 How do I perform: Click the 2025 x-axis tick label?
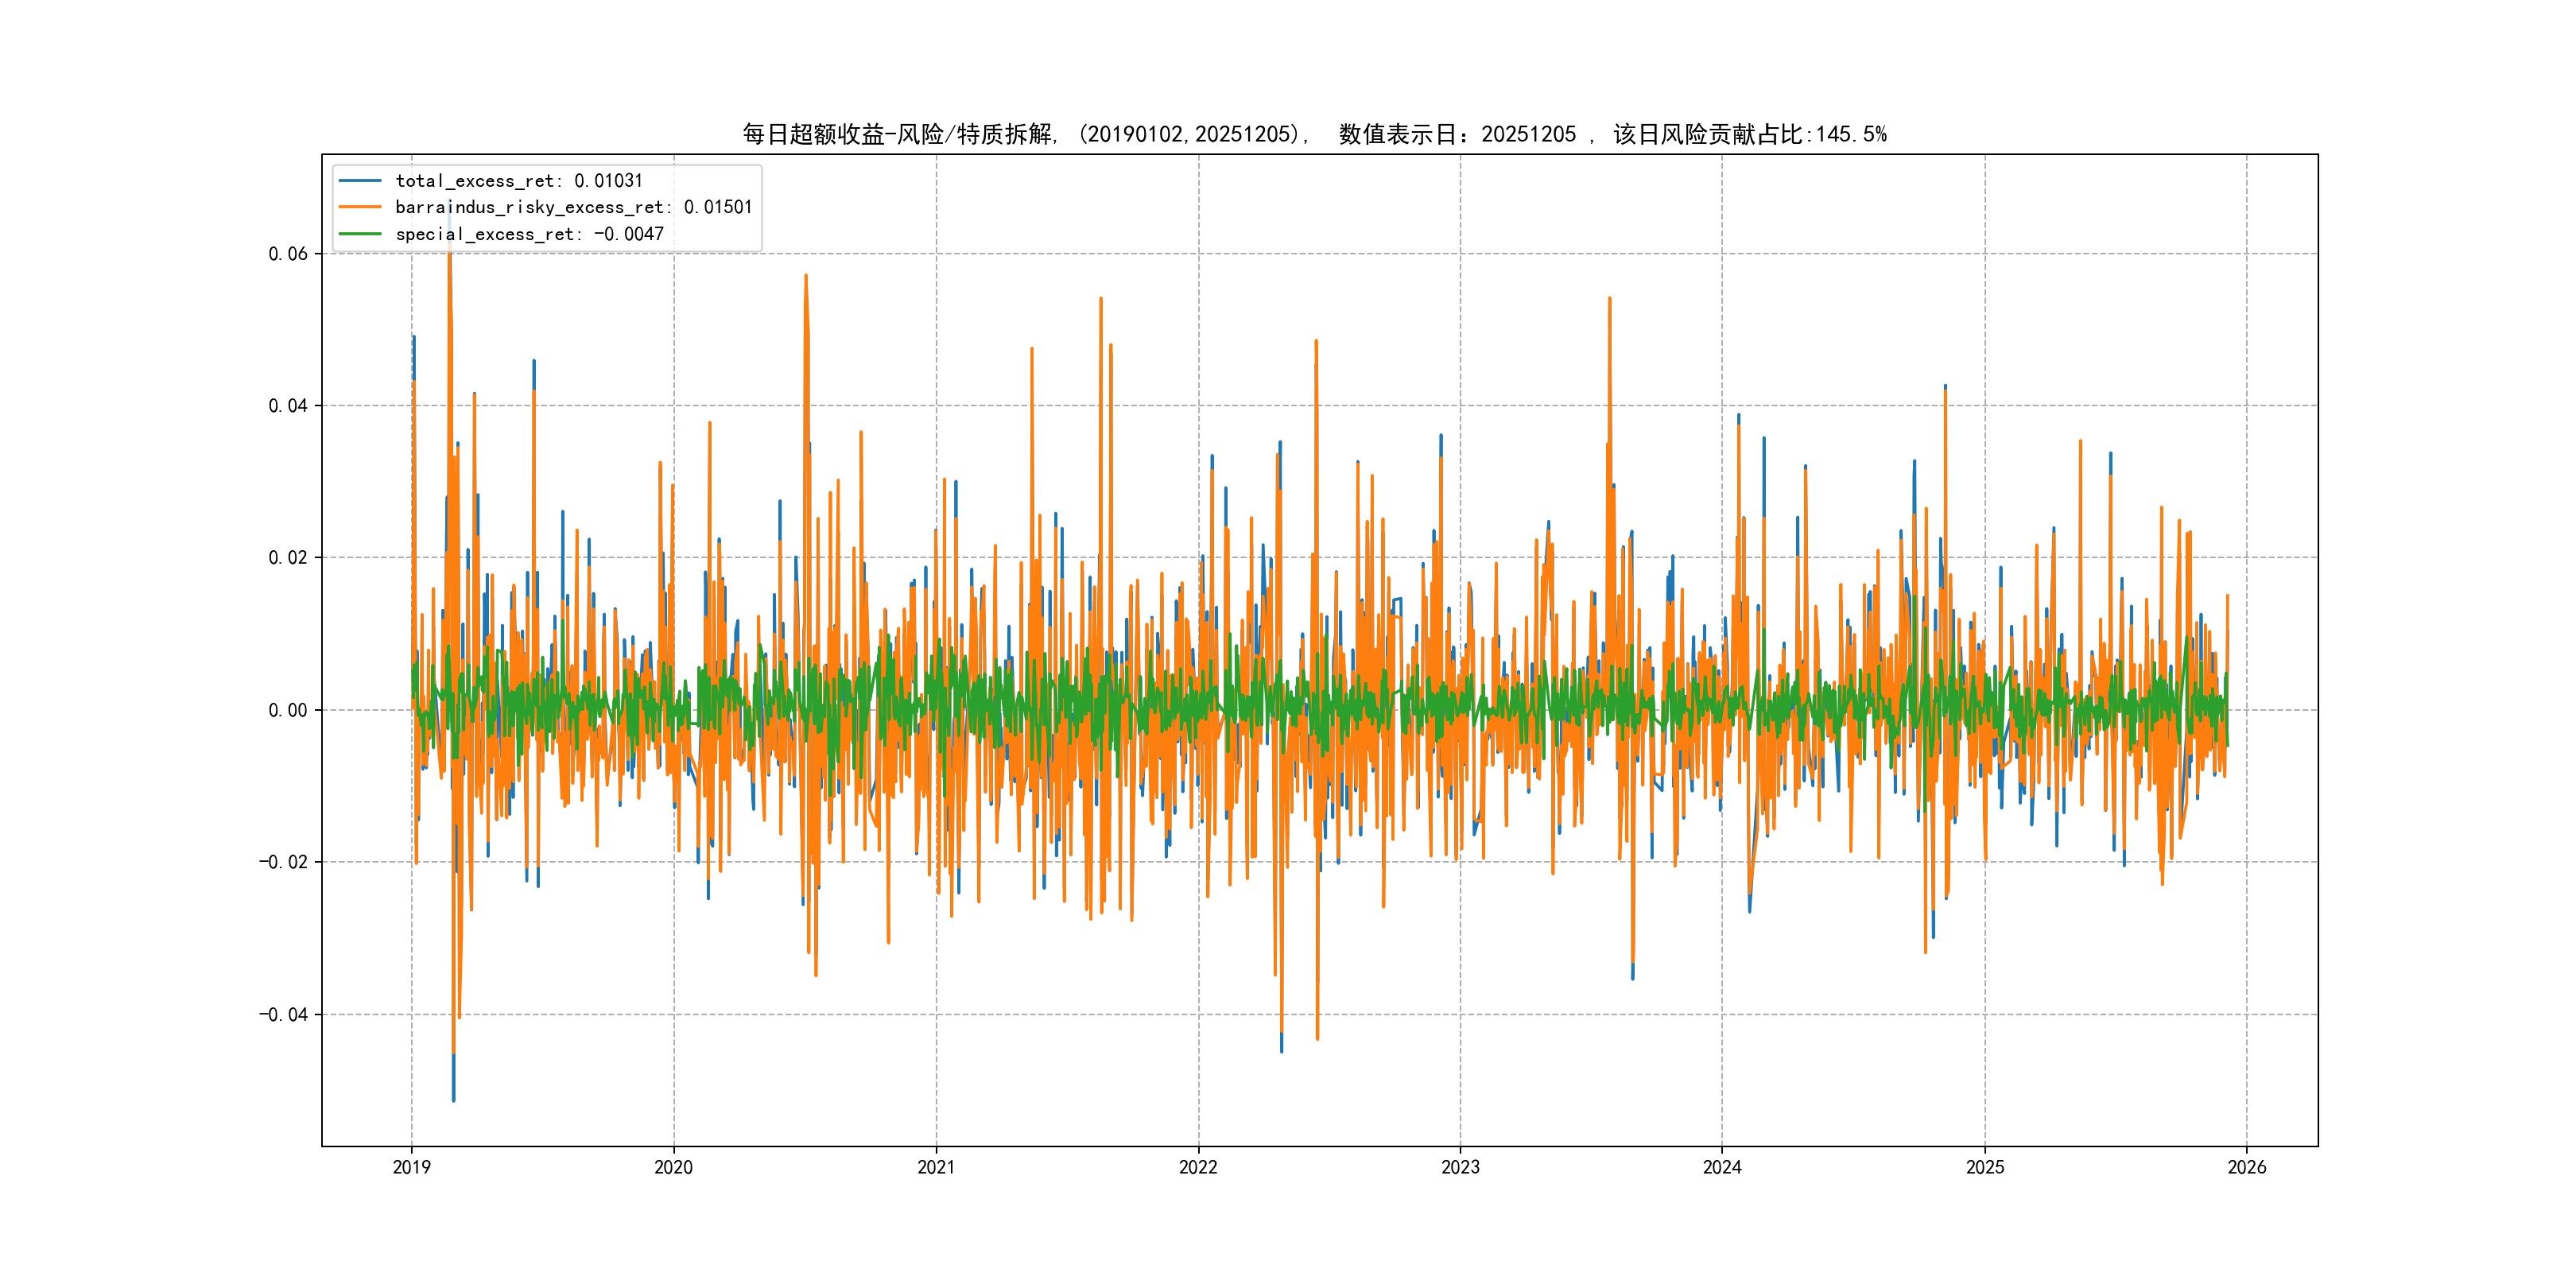1985,1167
